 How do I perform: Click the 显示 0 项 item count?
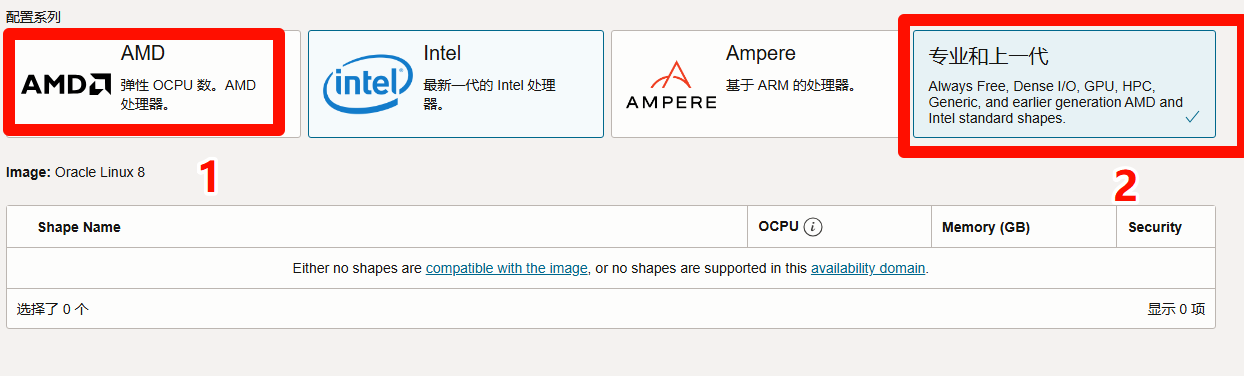(x=1176, y=309)
